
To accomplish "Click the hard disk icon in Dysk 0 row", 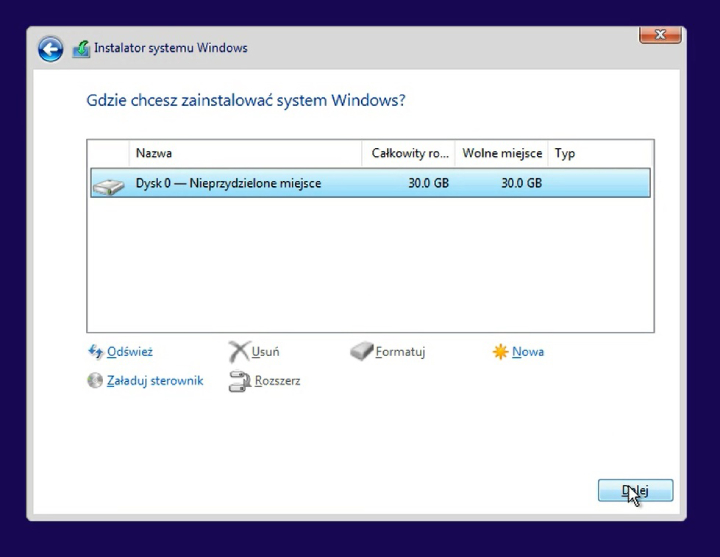I will tap(108, 184).
